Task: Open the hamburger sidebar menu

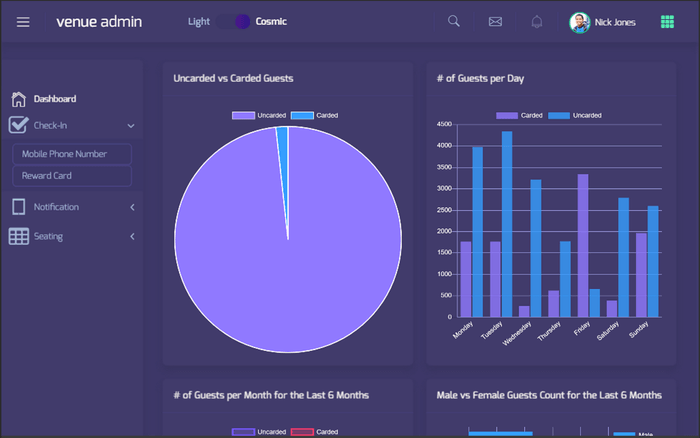Action: (x=23, y=22)
